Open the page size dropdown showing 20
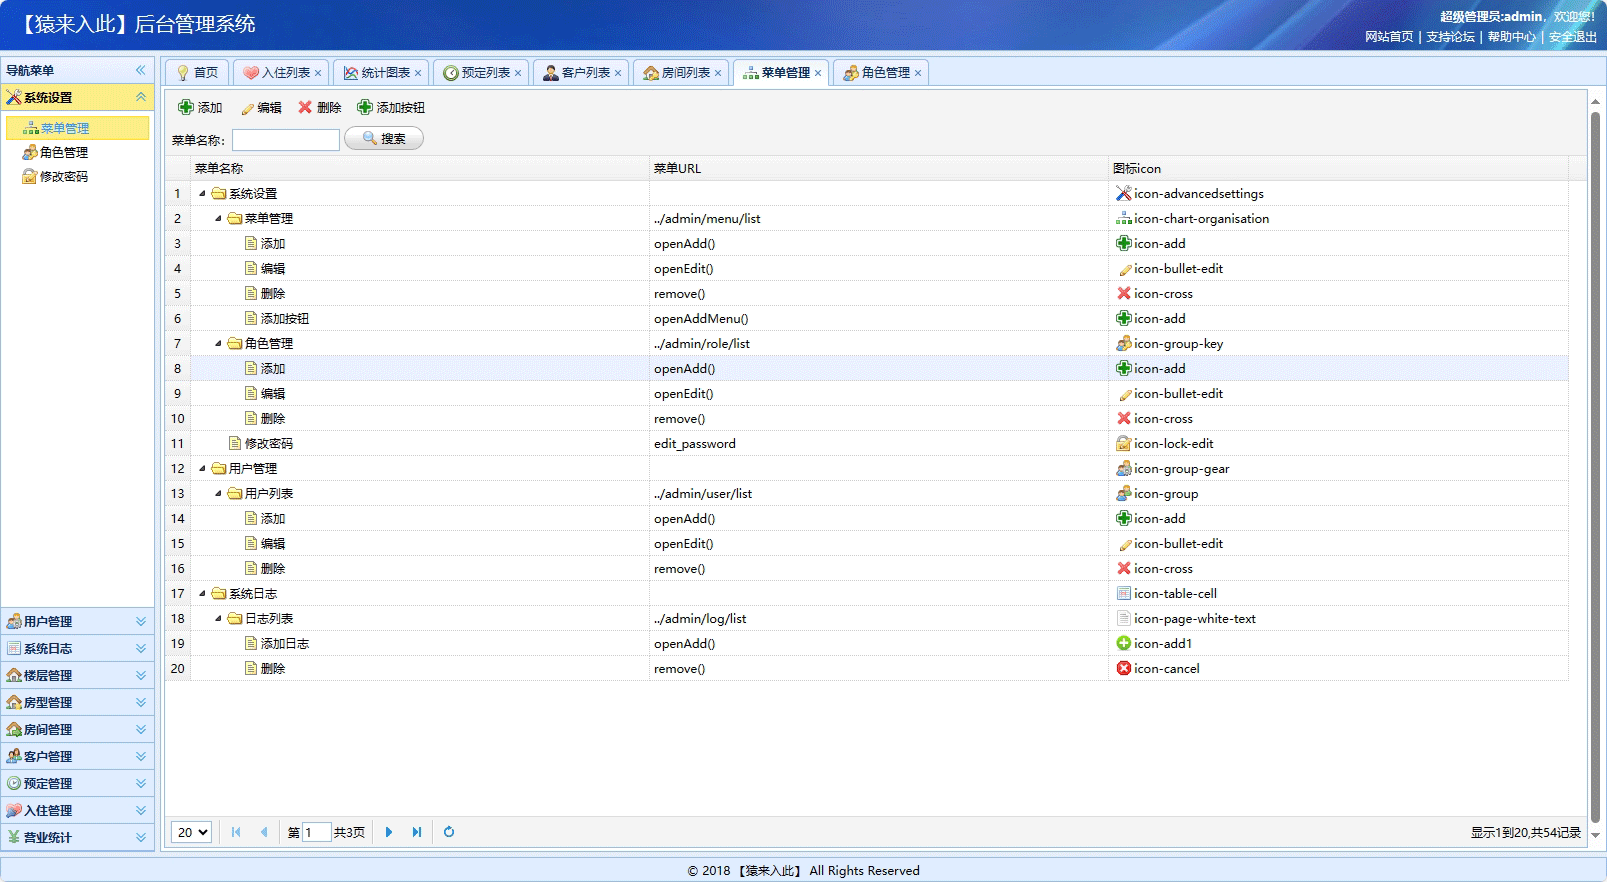Viewport: 1607px width, 882px height. pos(191,832)
